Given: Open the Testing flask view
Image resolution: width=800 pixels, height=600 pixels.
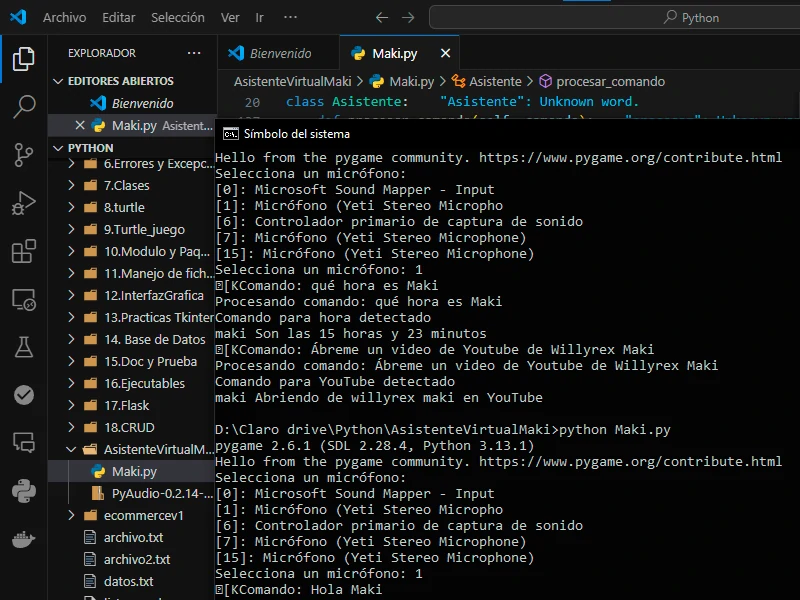Looking at the screenshot, I should coord(24,346).
